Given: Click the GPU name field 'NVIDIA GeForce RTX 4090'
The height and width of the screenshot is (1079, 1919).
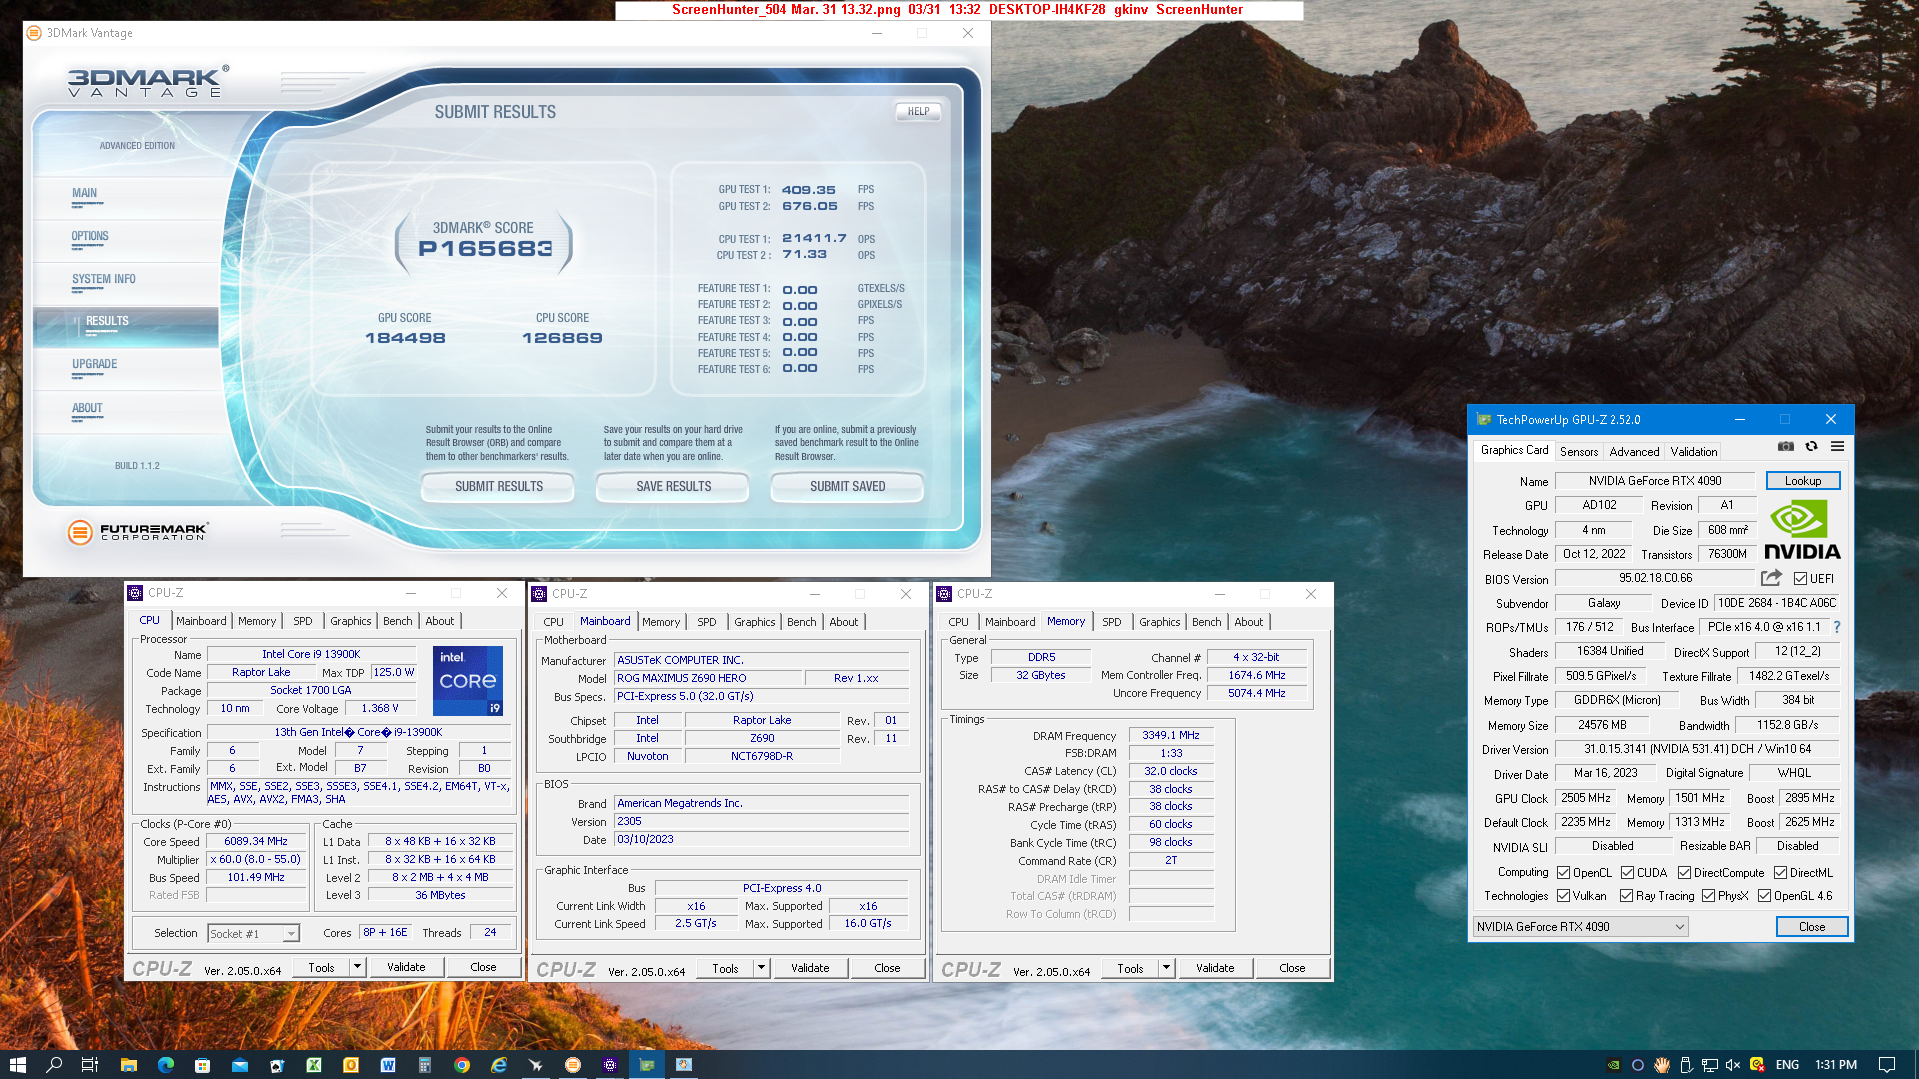Looking at the screenshot, I should 1655,481.
